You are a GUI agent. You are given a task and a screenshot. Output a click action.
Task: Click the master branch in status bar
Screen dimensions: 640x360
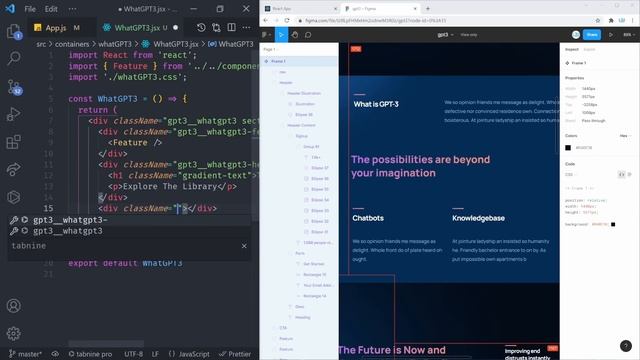click(25, 354)
